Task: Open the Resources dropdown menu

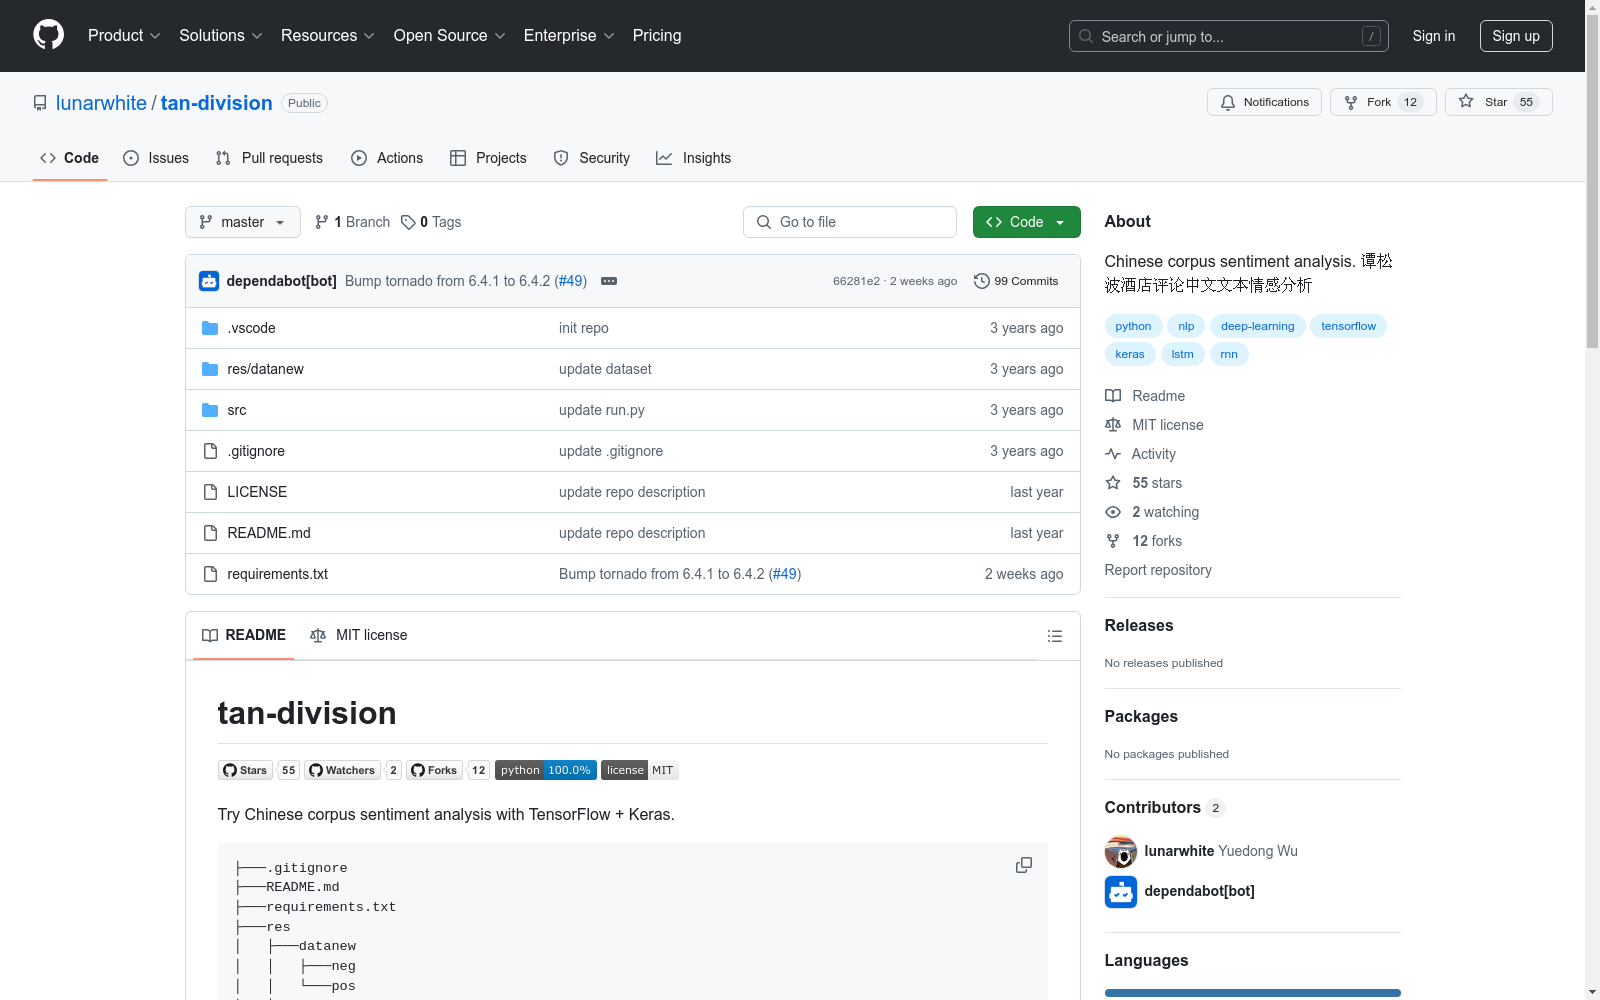Action: click(x=328, y=35)
